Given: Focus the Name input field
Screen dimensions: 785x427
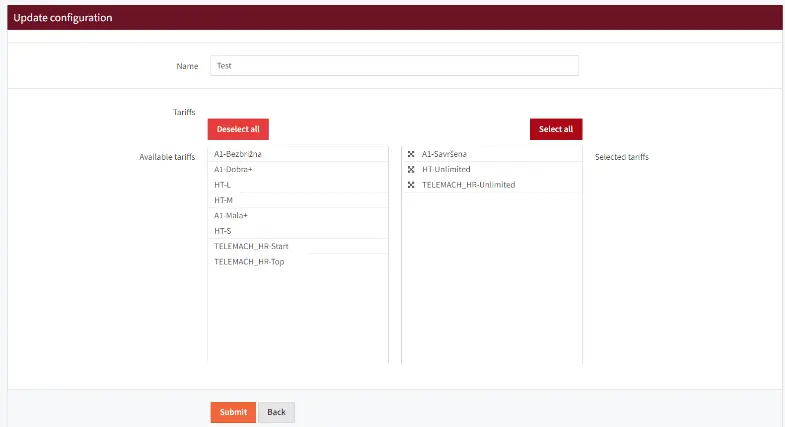Looking at the screenshot, I should tap(395, 66).
